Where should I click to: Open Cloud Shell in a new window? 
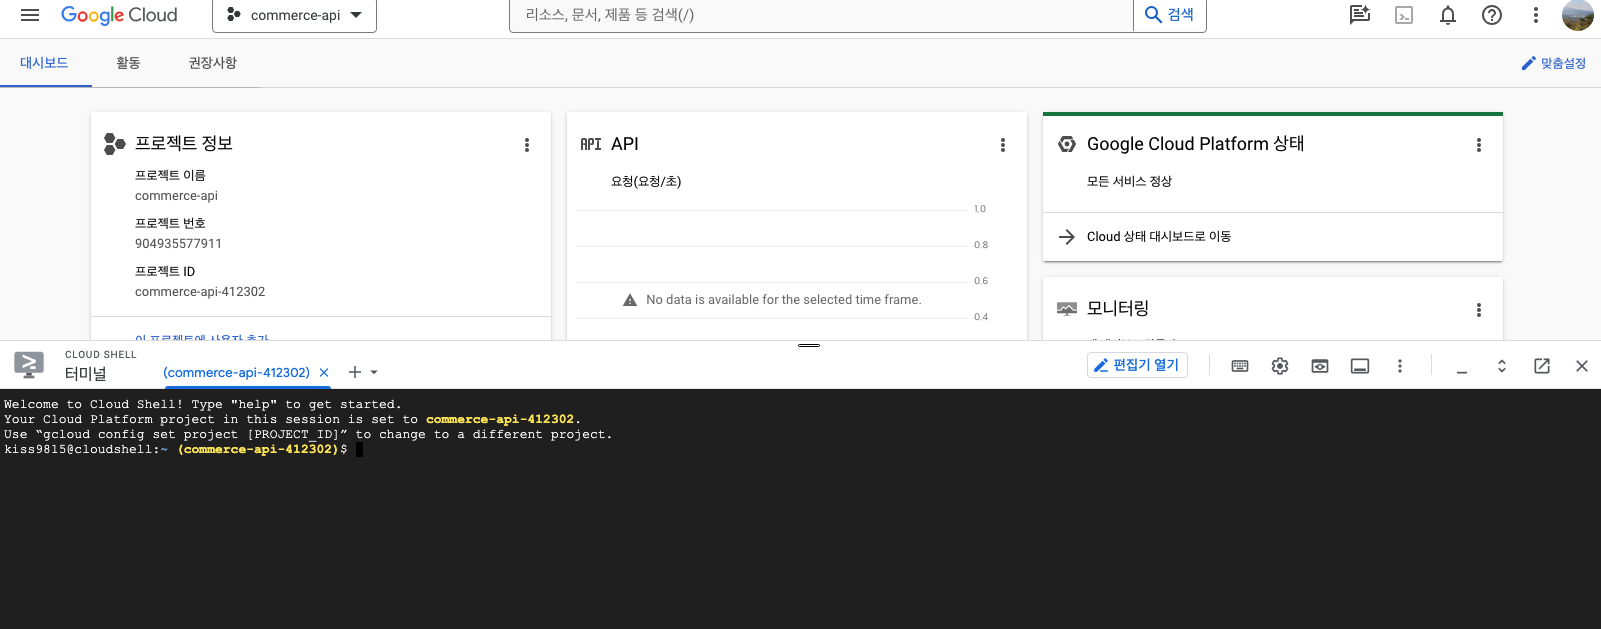[x=1542, y=366]
